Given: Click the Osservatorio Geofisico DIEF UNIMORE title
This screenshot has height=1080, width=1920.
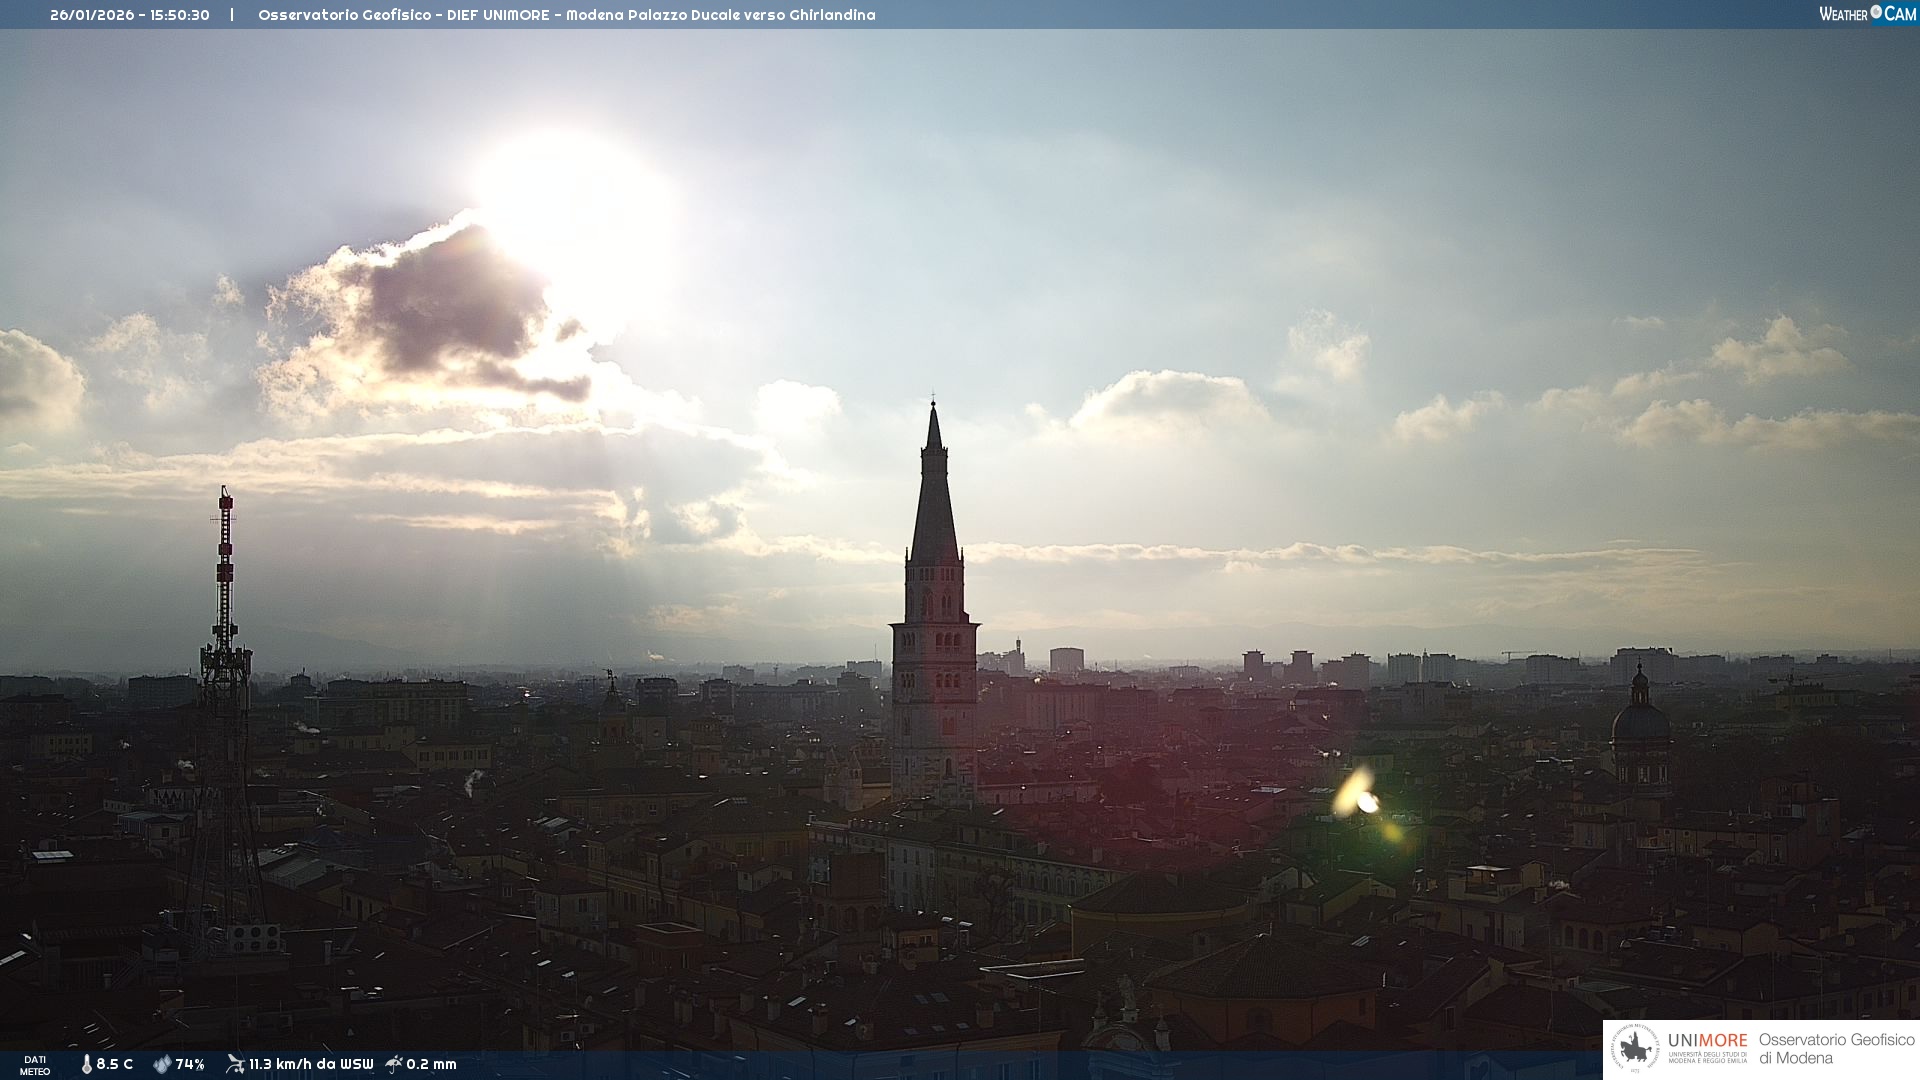Looking at the screenshot, I should tap(566, 15).
